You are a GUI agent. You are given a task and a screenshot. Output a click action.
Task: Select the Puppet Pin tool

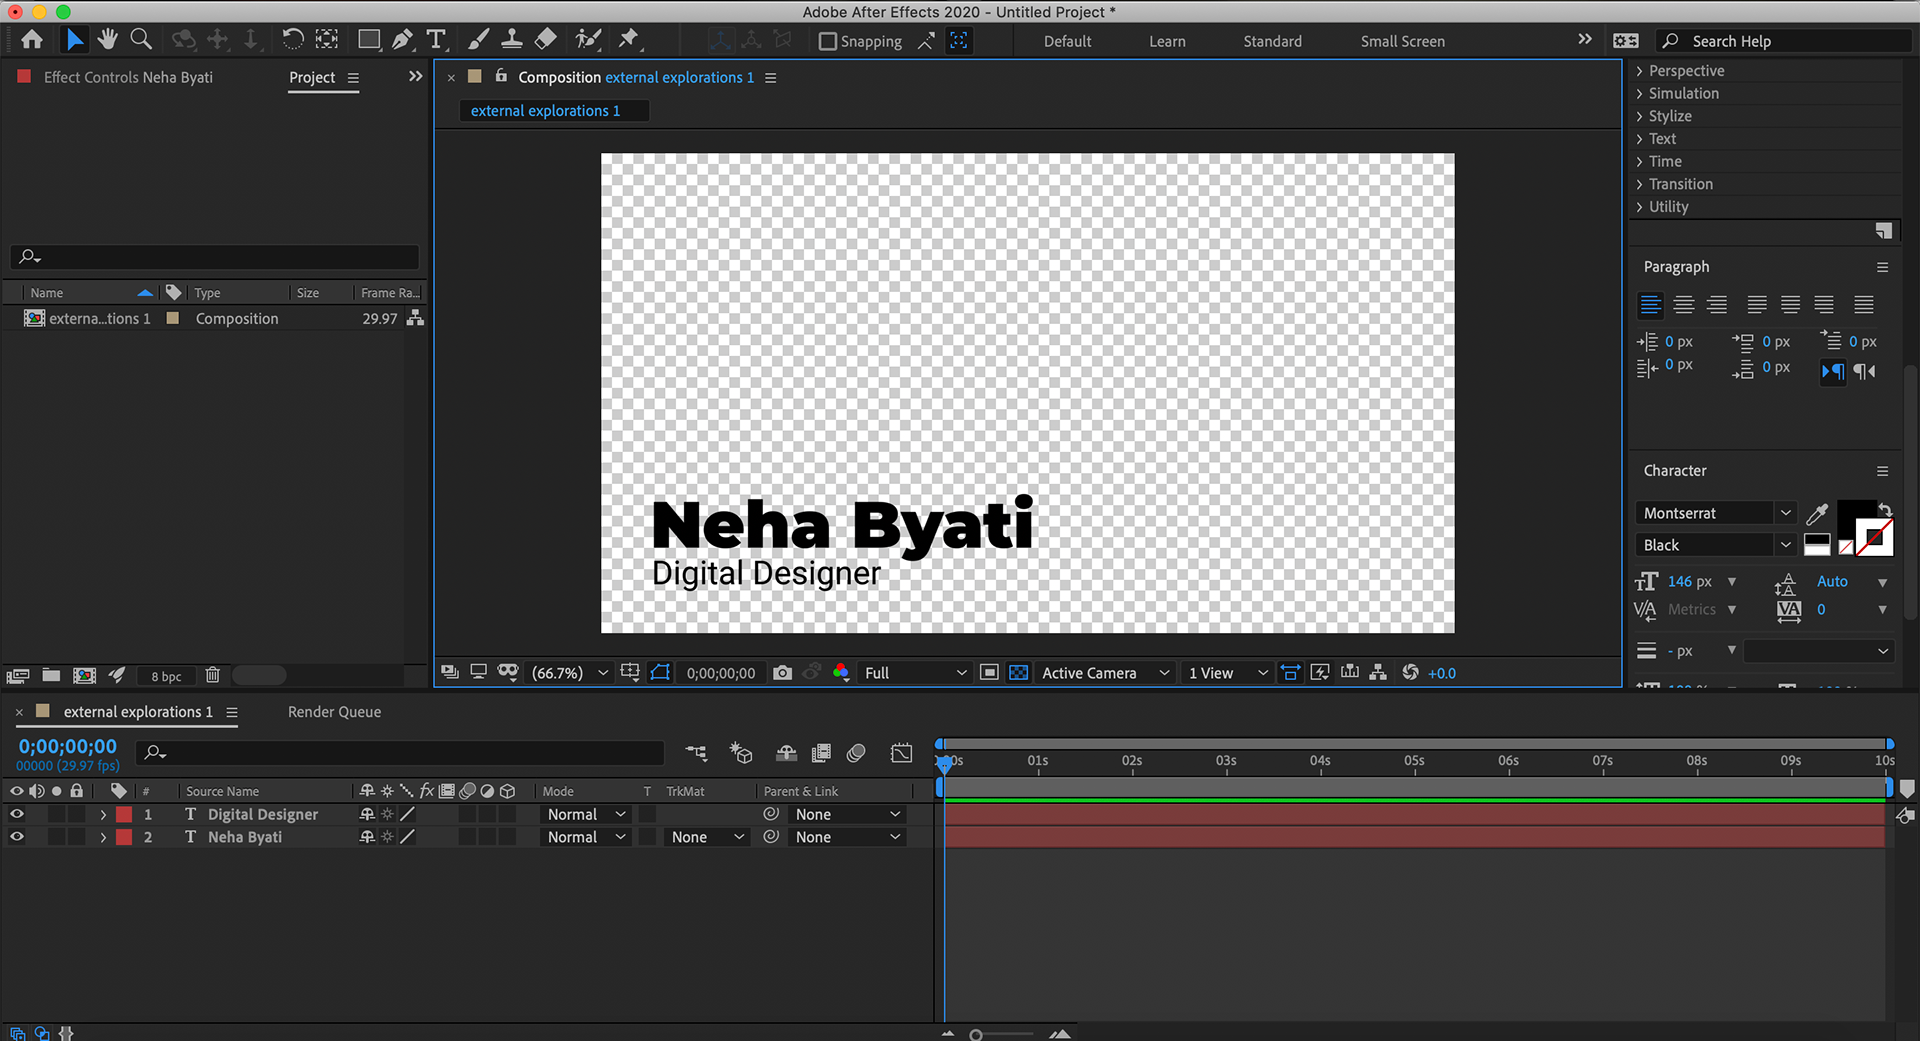pyautogui.click(x=628, y=40)
